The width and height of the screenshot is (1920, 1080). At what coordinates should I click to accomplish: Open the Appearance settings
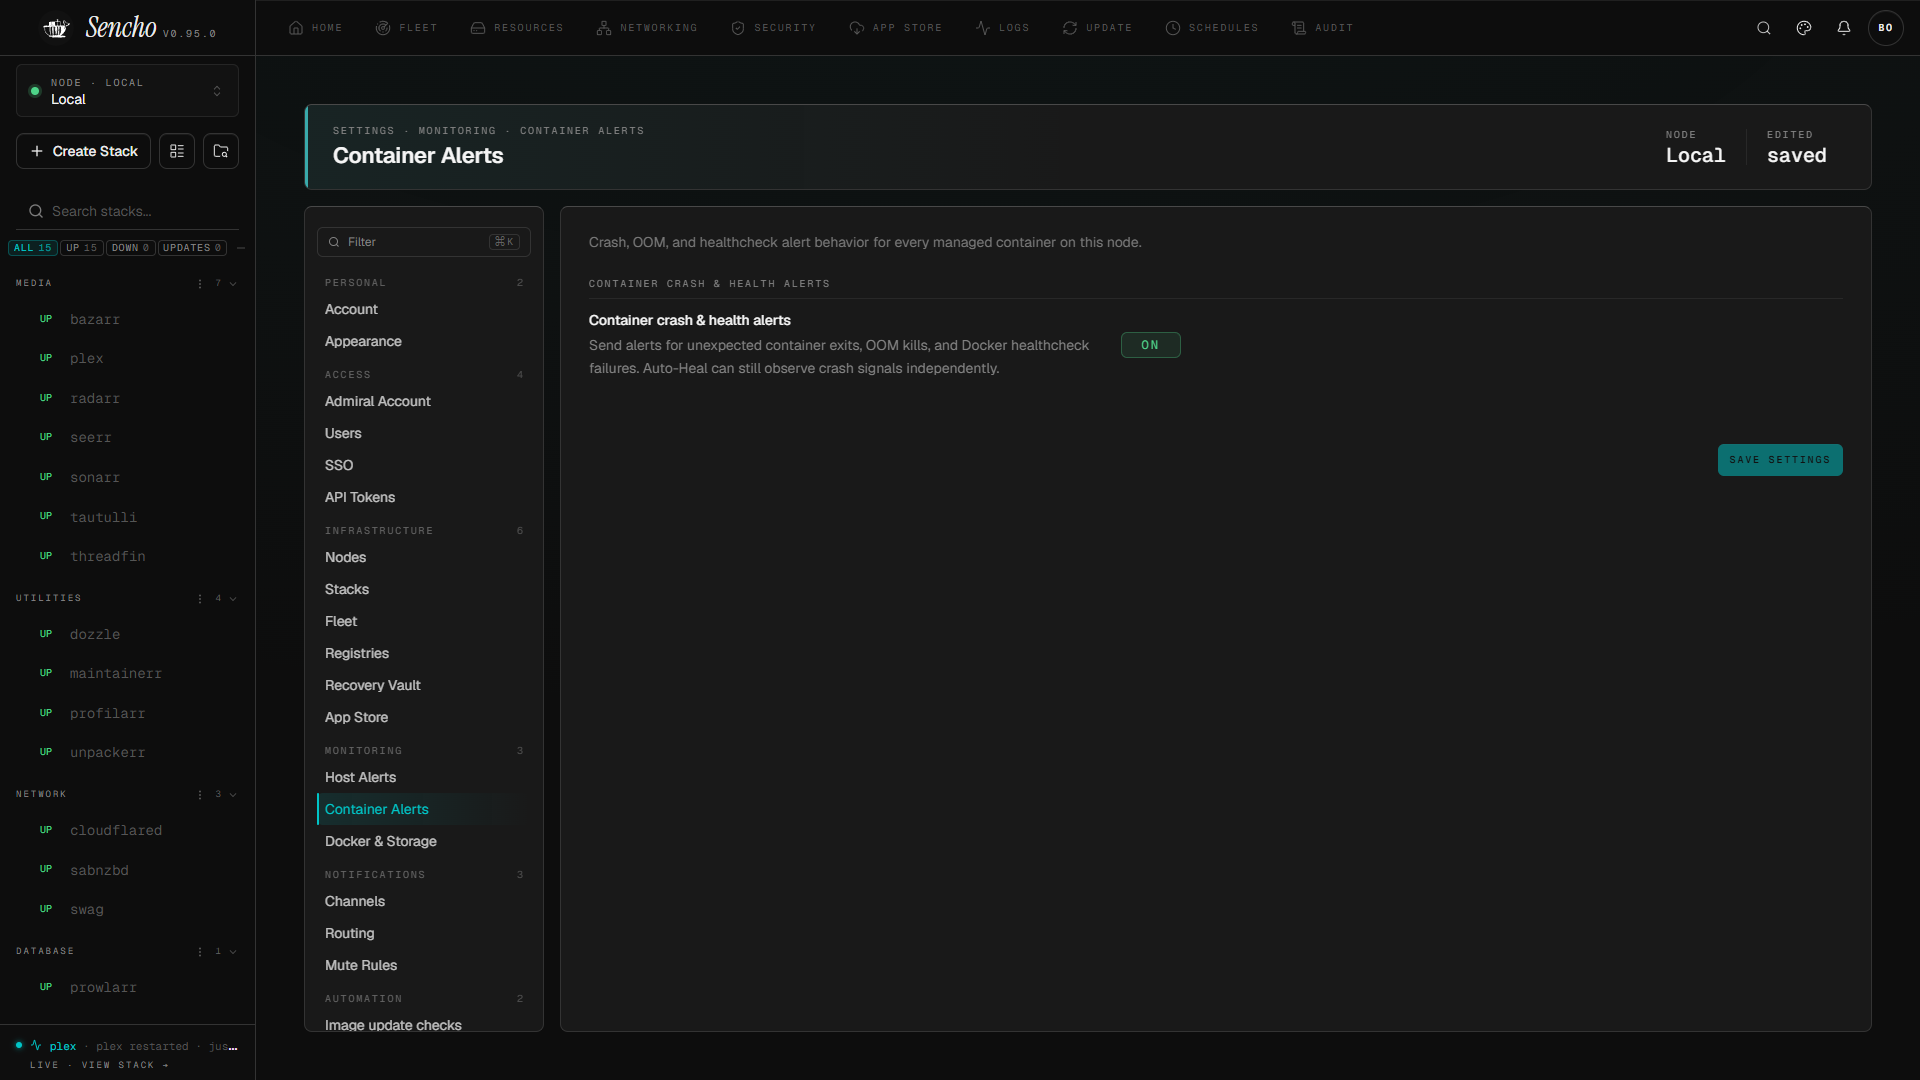(x=424, y=341)
